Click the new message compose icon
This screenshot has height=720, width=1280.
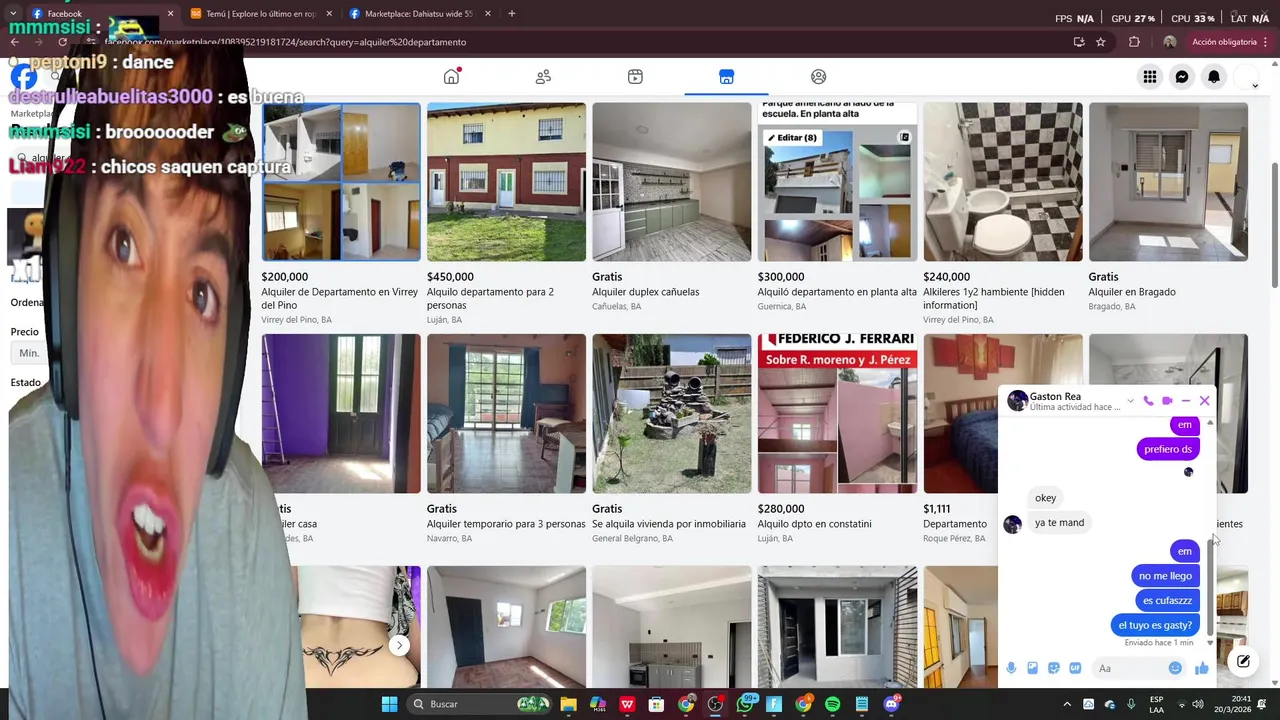click(1243, 661)
